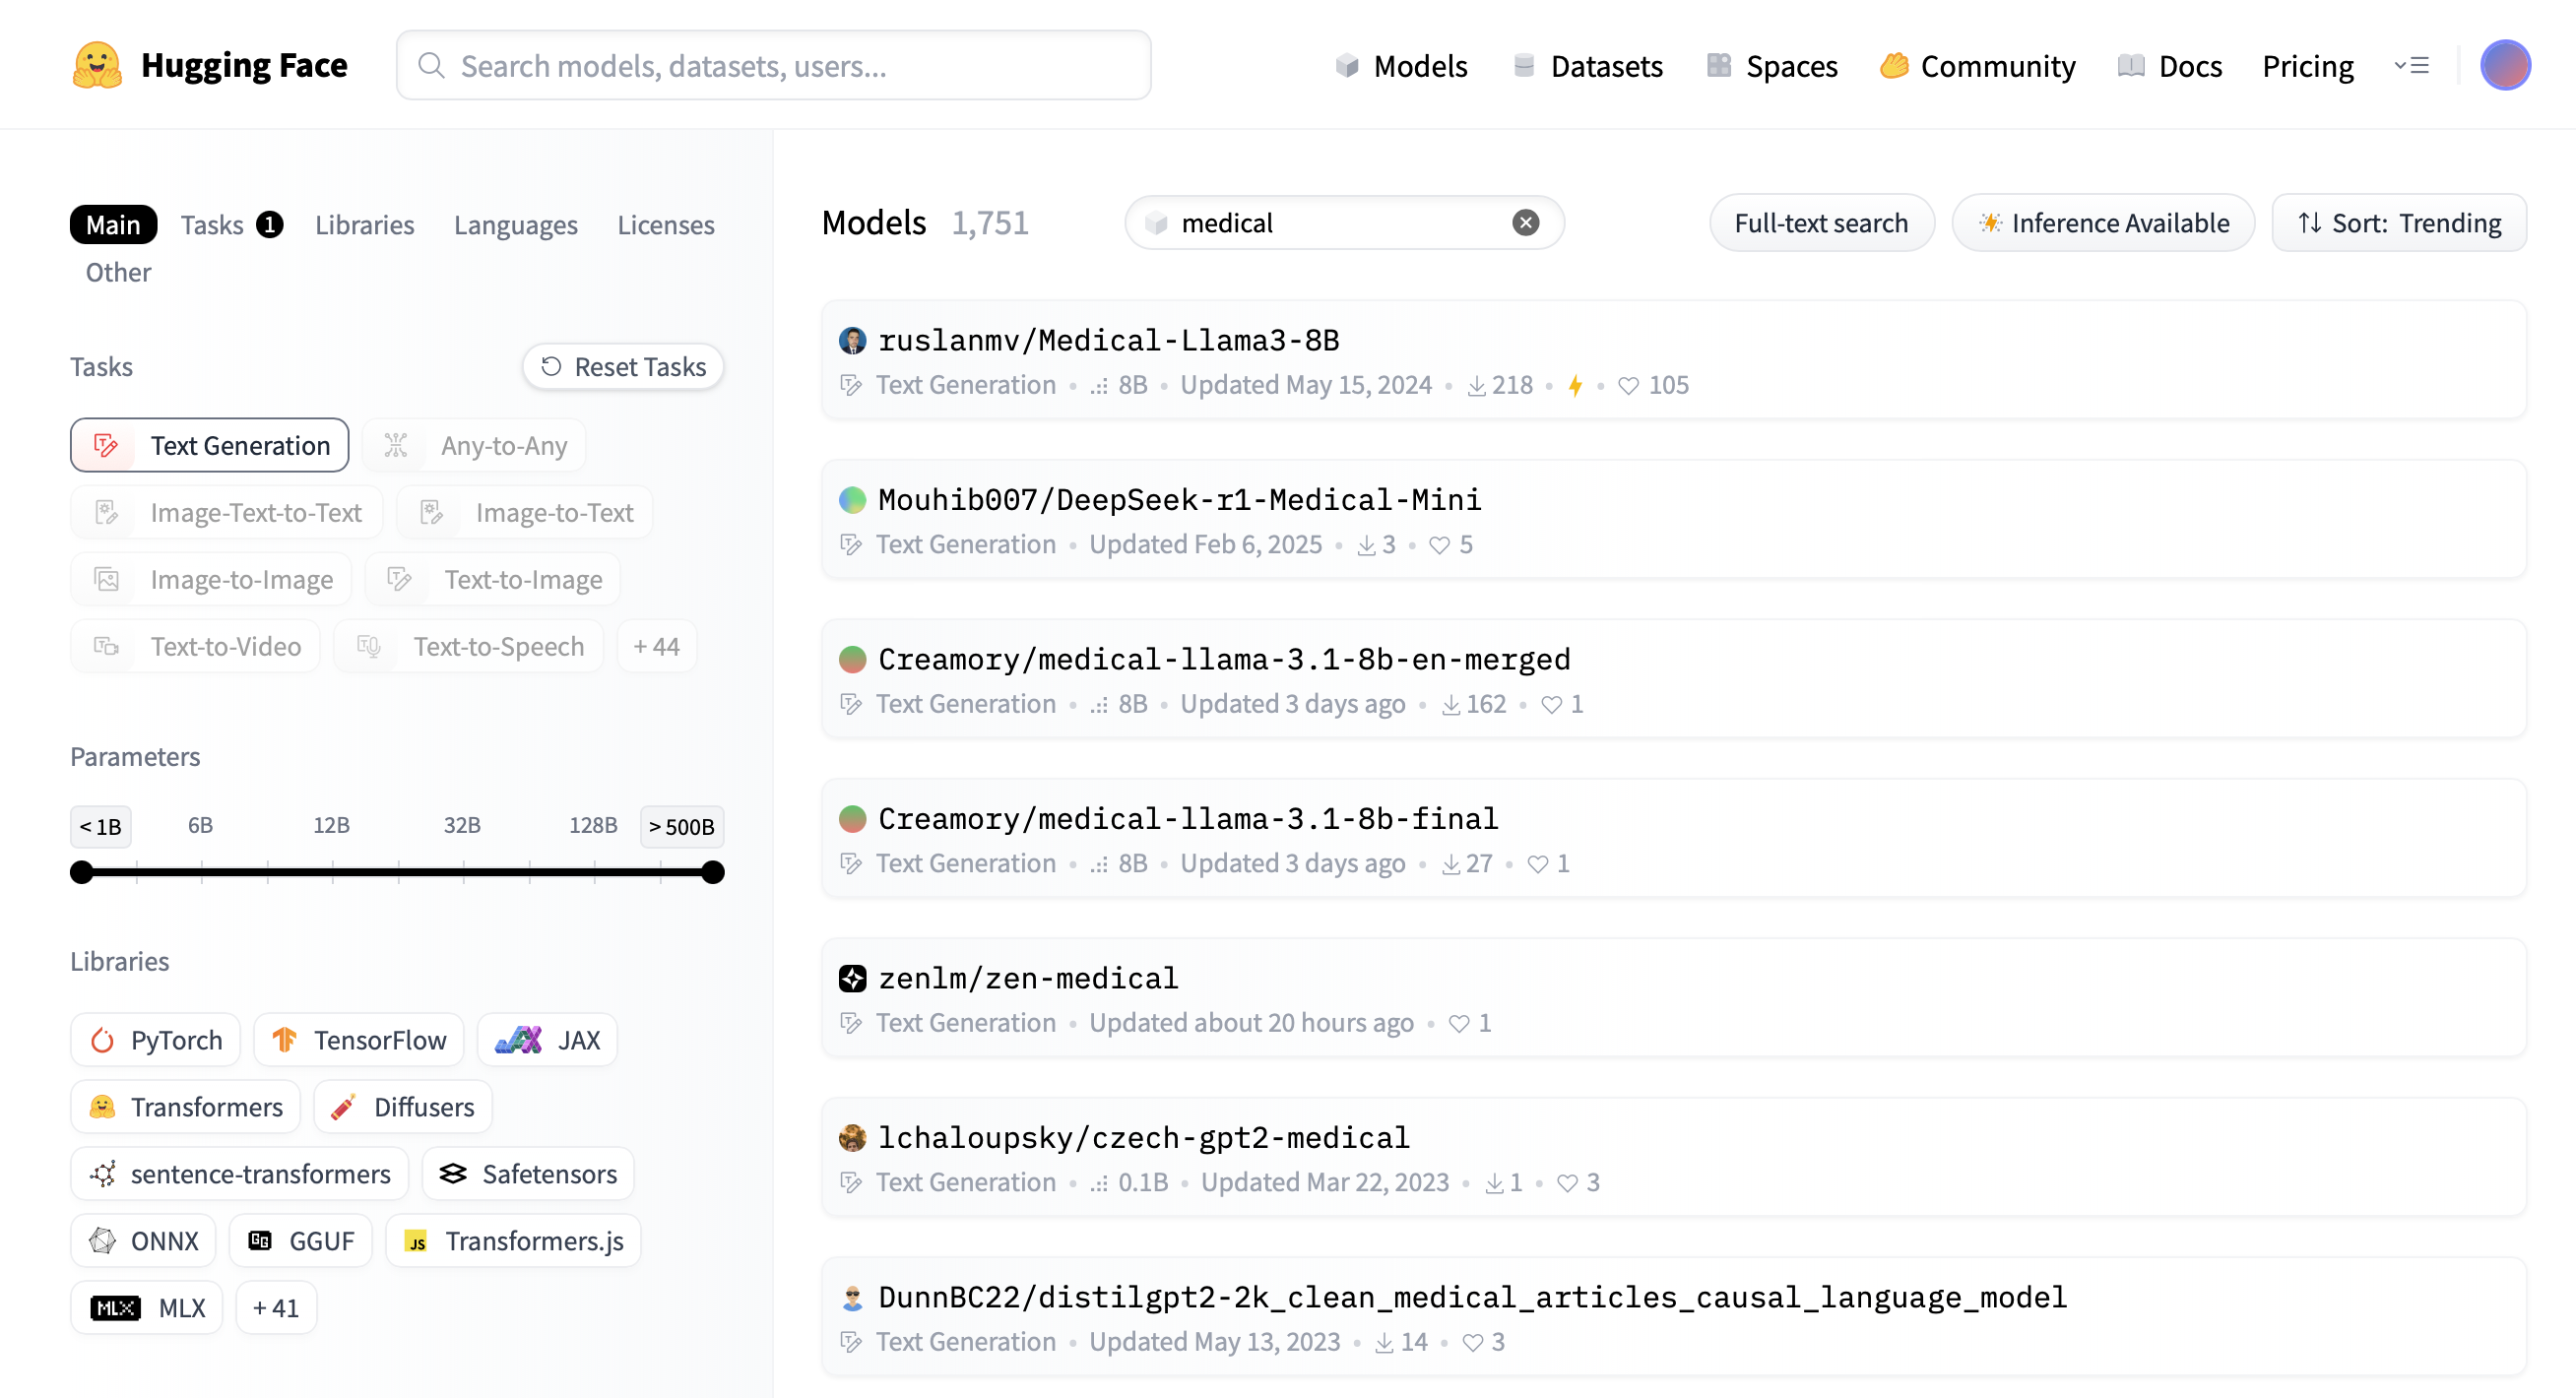This screenshot has height=1398, width=2576.
Task: Click the lchaloupsky author avatar
Action: tap(852, 1137)
